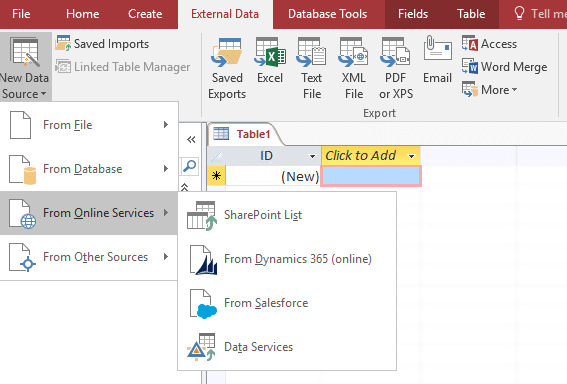
Task: Switch to the Create tab
Action: (x=145, y=14)
